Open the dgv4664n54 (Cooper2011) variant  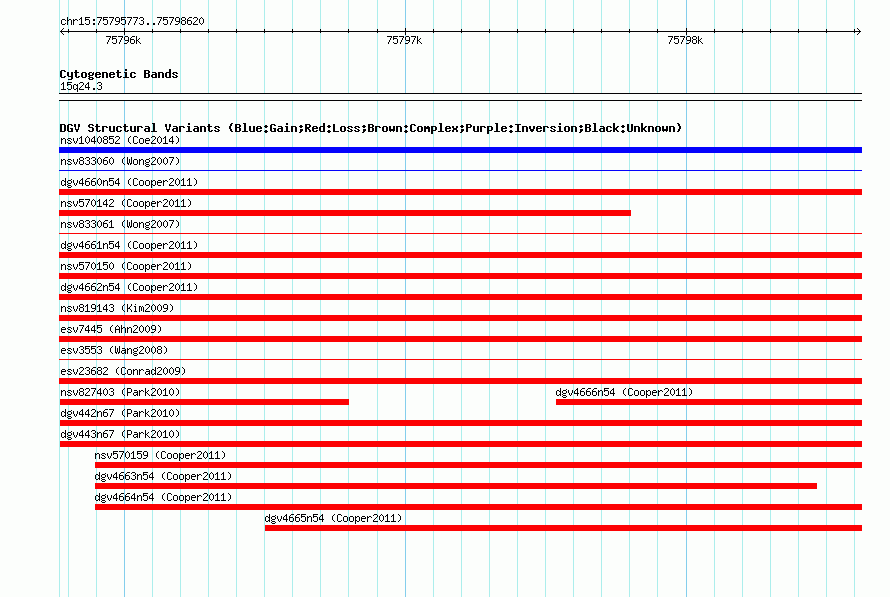(163, 497)
